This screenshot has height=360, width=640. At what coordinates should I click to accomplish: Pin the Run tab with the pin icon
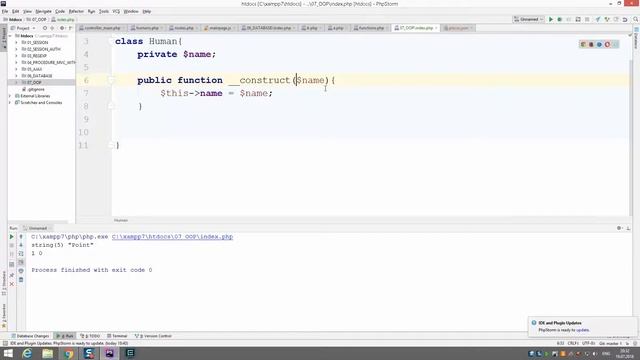[x=11, y=275]
